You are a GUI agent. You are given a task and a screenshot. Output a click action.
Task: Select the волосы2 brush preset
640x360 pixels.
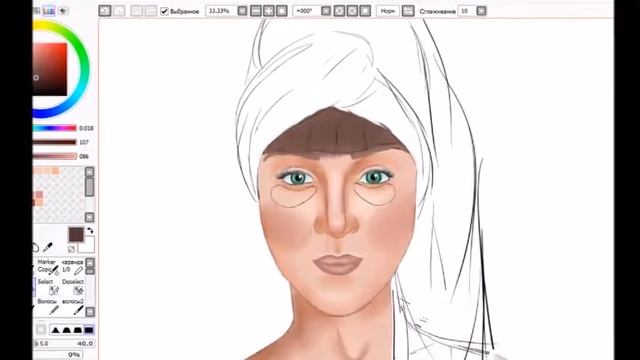pos(73,307)
